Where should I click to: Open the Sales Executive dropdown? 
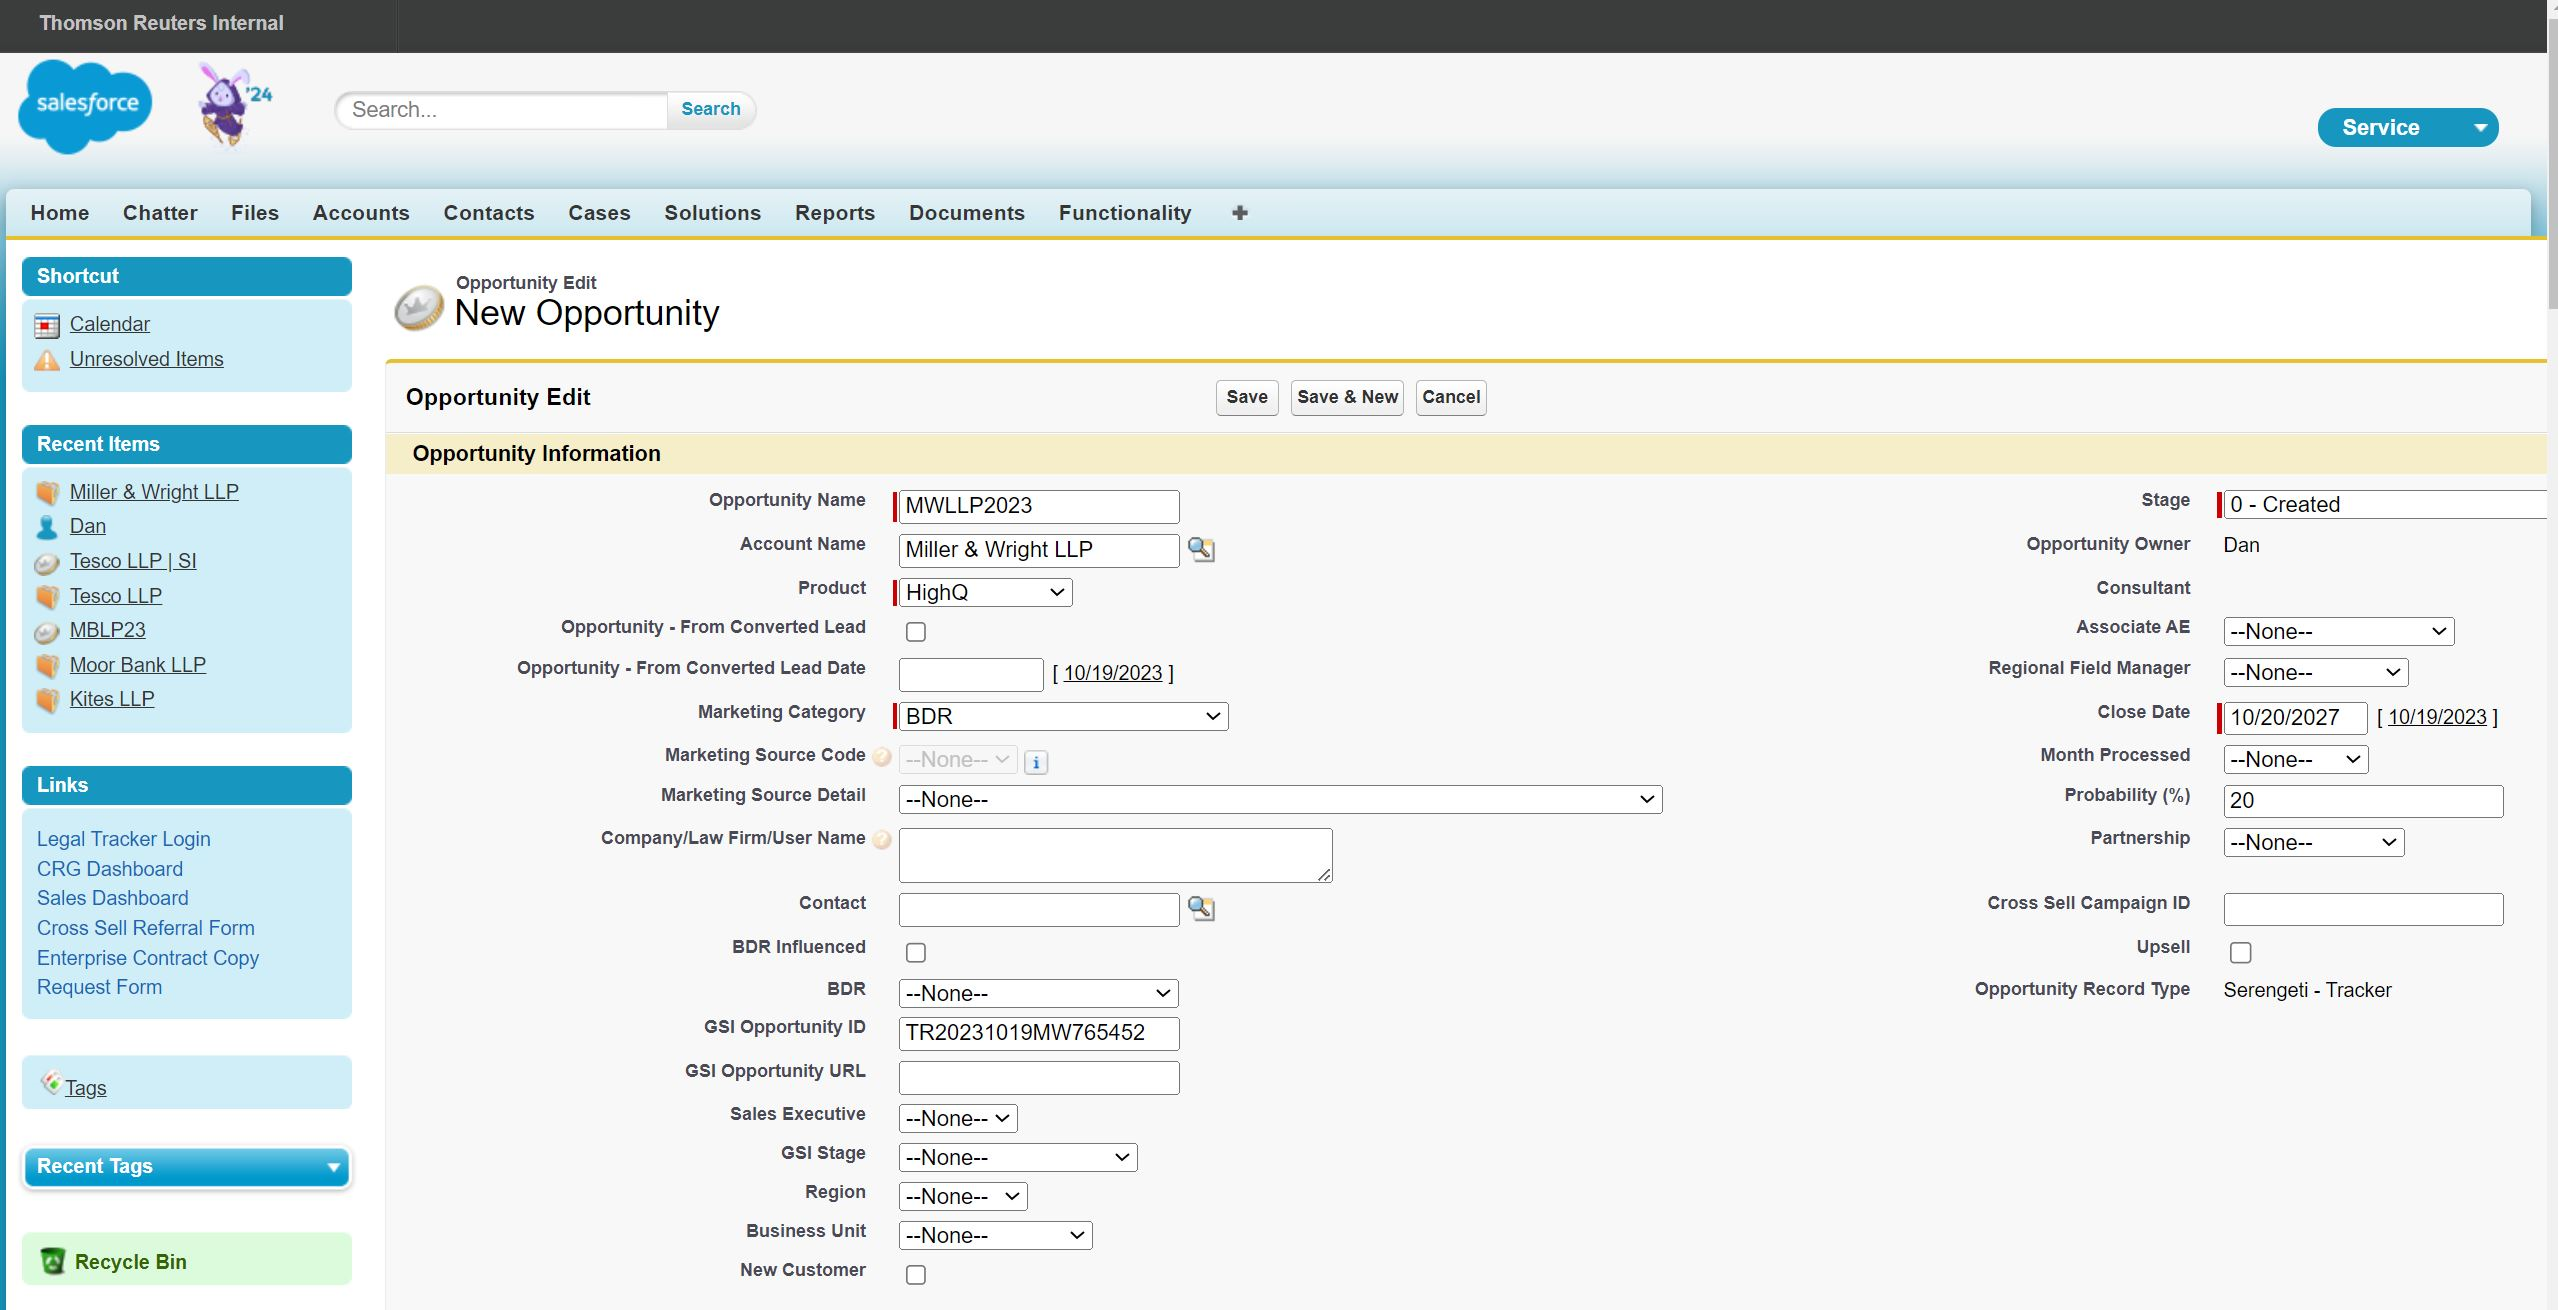coord(958,1119)
